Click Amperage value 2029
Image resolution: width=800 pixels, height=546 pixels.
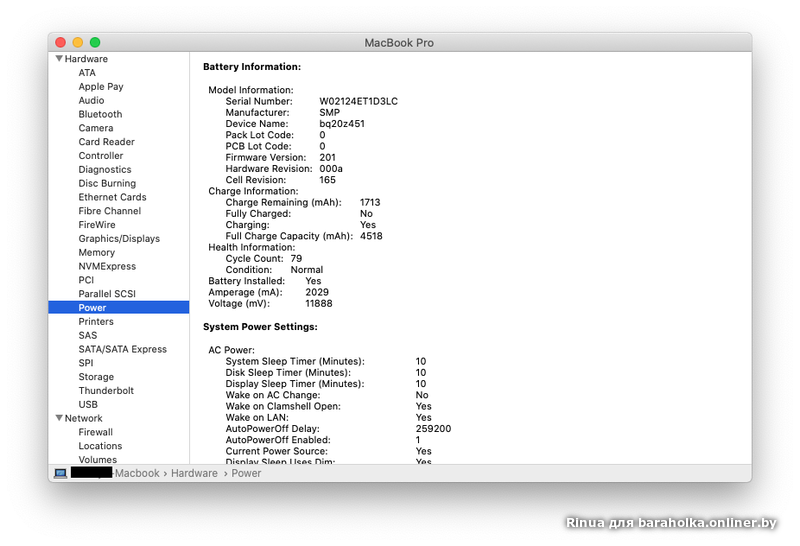pos(317,292)
